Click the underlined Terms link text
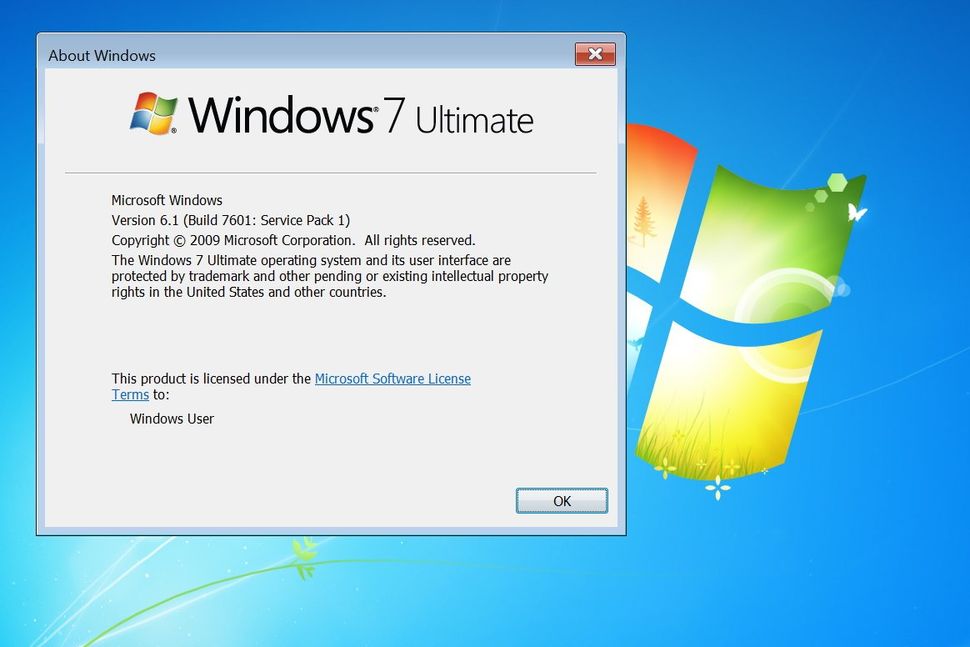The width and height of the screenshot is (970, 647). pos(130,394)
